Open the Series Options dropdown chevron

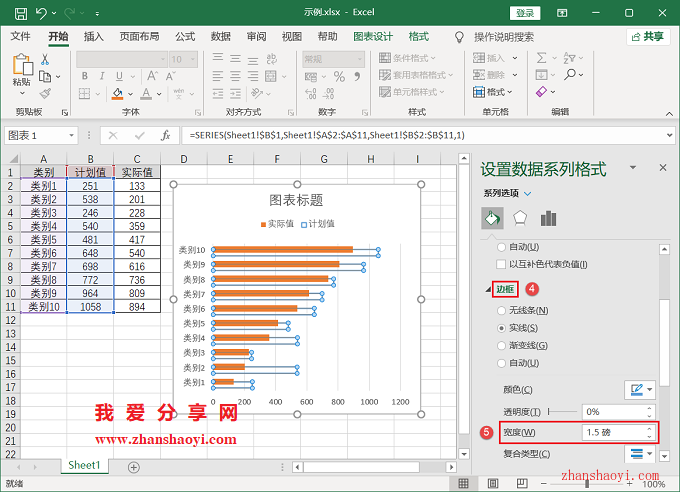click(528, 194)
